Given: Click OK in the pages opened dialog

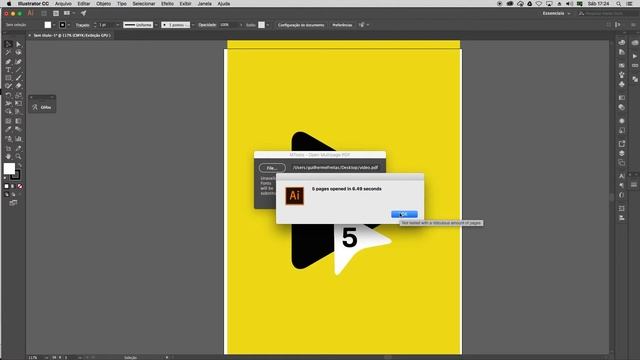Looking at the screenshot, I should [404, 214].
